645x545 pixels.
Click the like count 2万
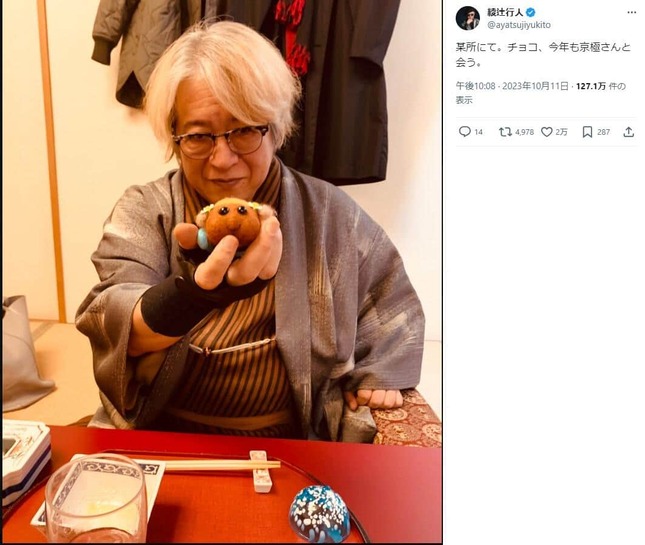click(561, 132)
